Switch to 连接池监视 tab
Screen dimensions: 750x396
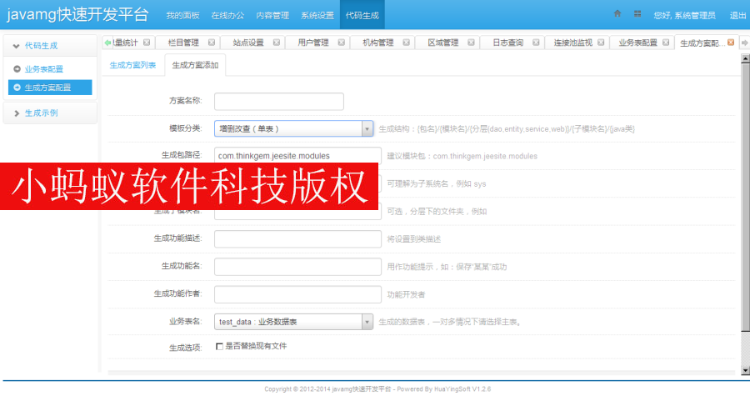pyautogui.click(x=573, y=43)
